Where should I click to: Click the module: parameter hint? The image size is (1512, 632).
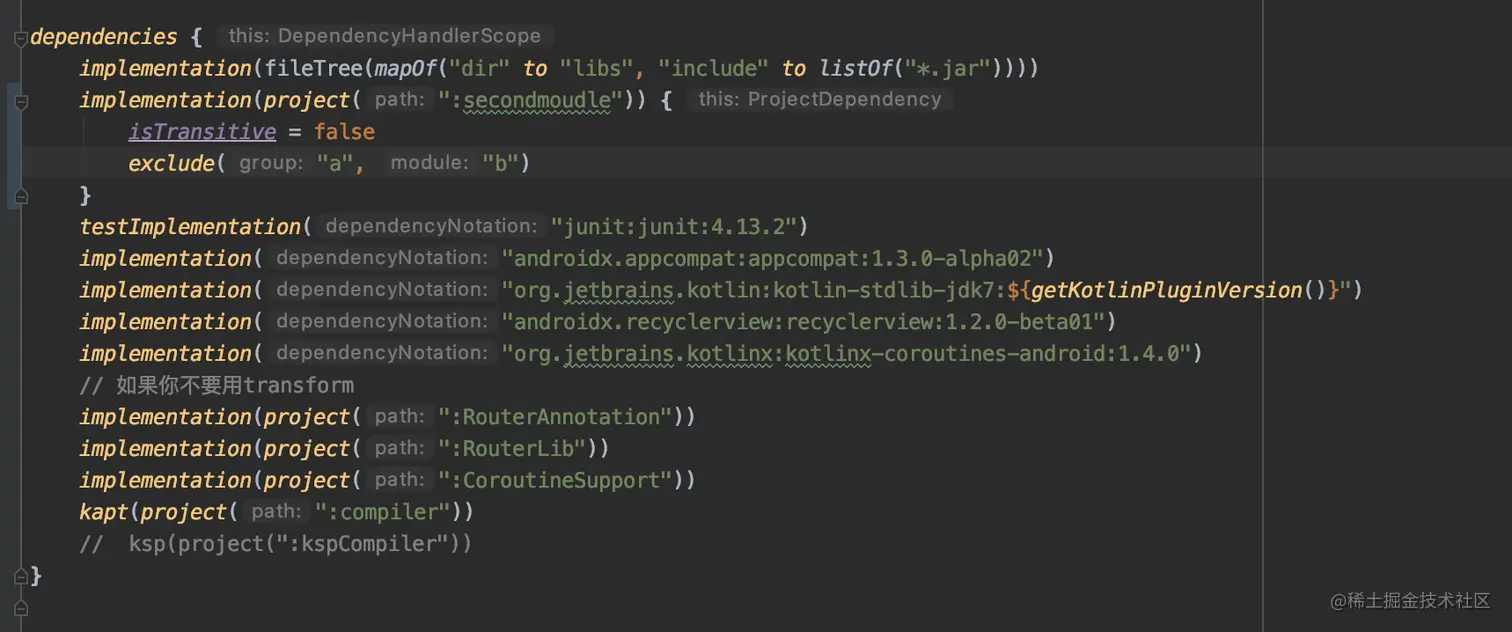coord(429,162)
